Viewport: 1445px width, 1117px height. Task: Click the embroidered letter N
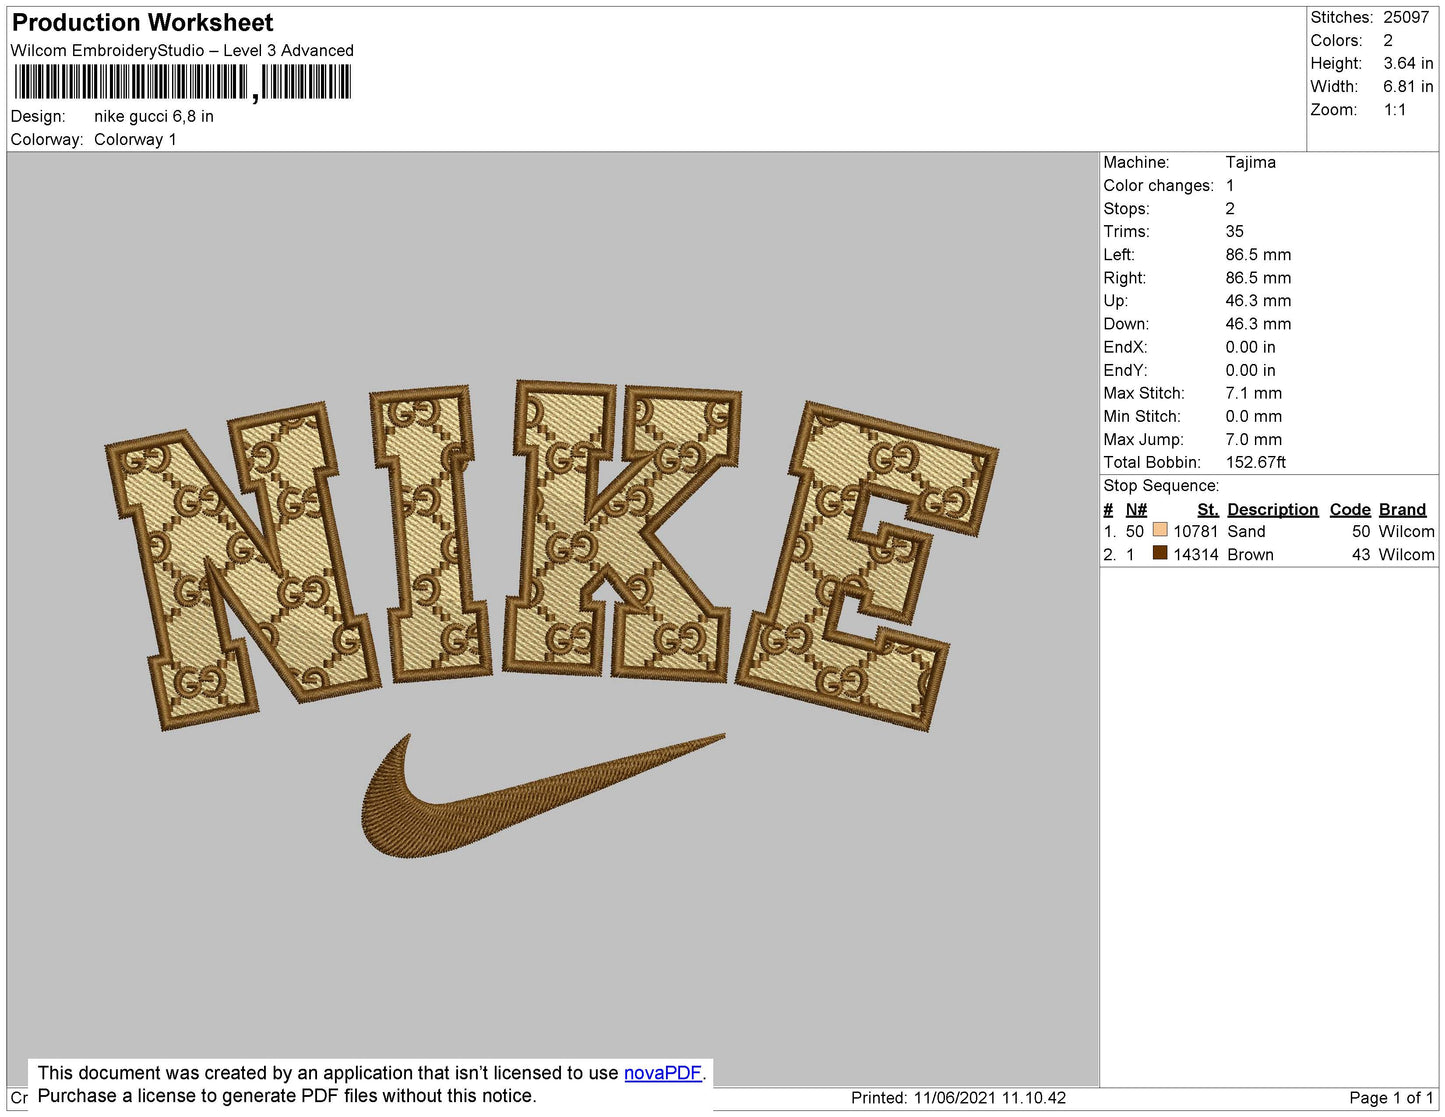[243, 564]
